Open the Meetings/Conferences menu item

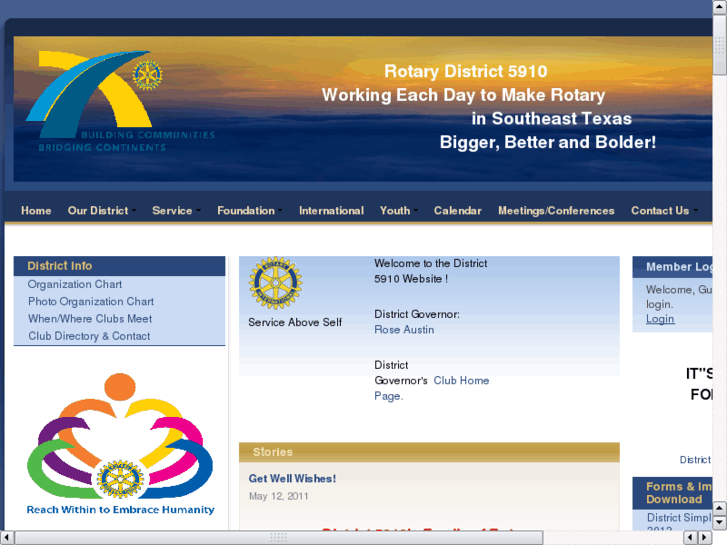tap(556, 211)
